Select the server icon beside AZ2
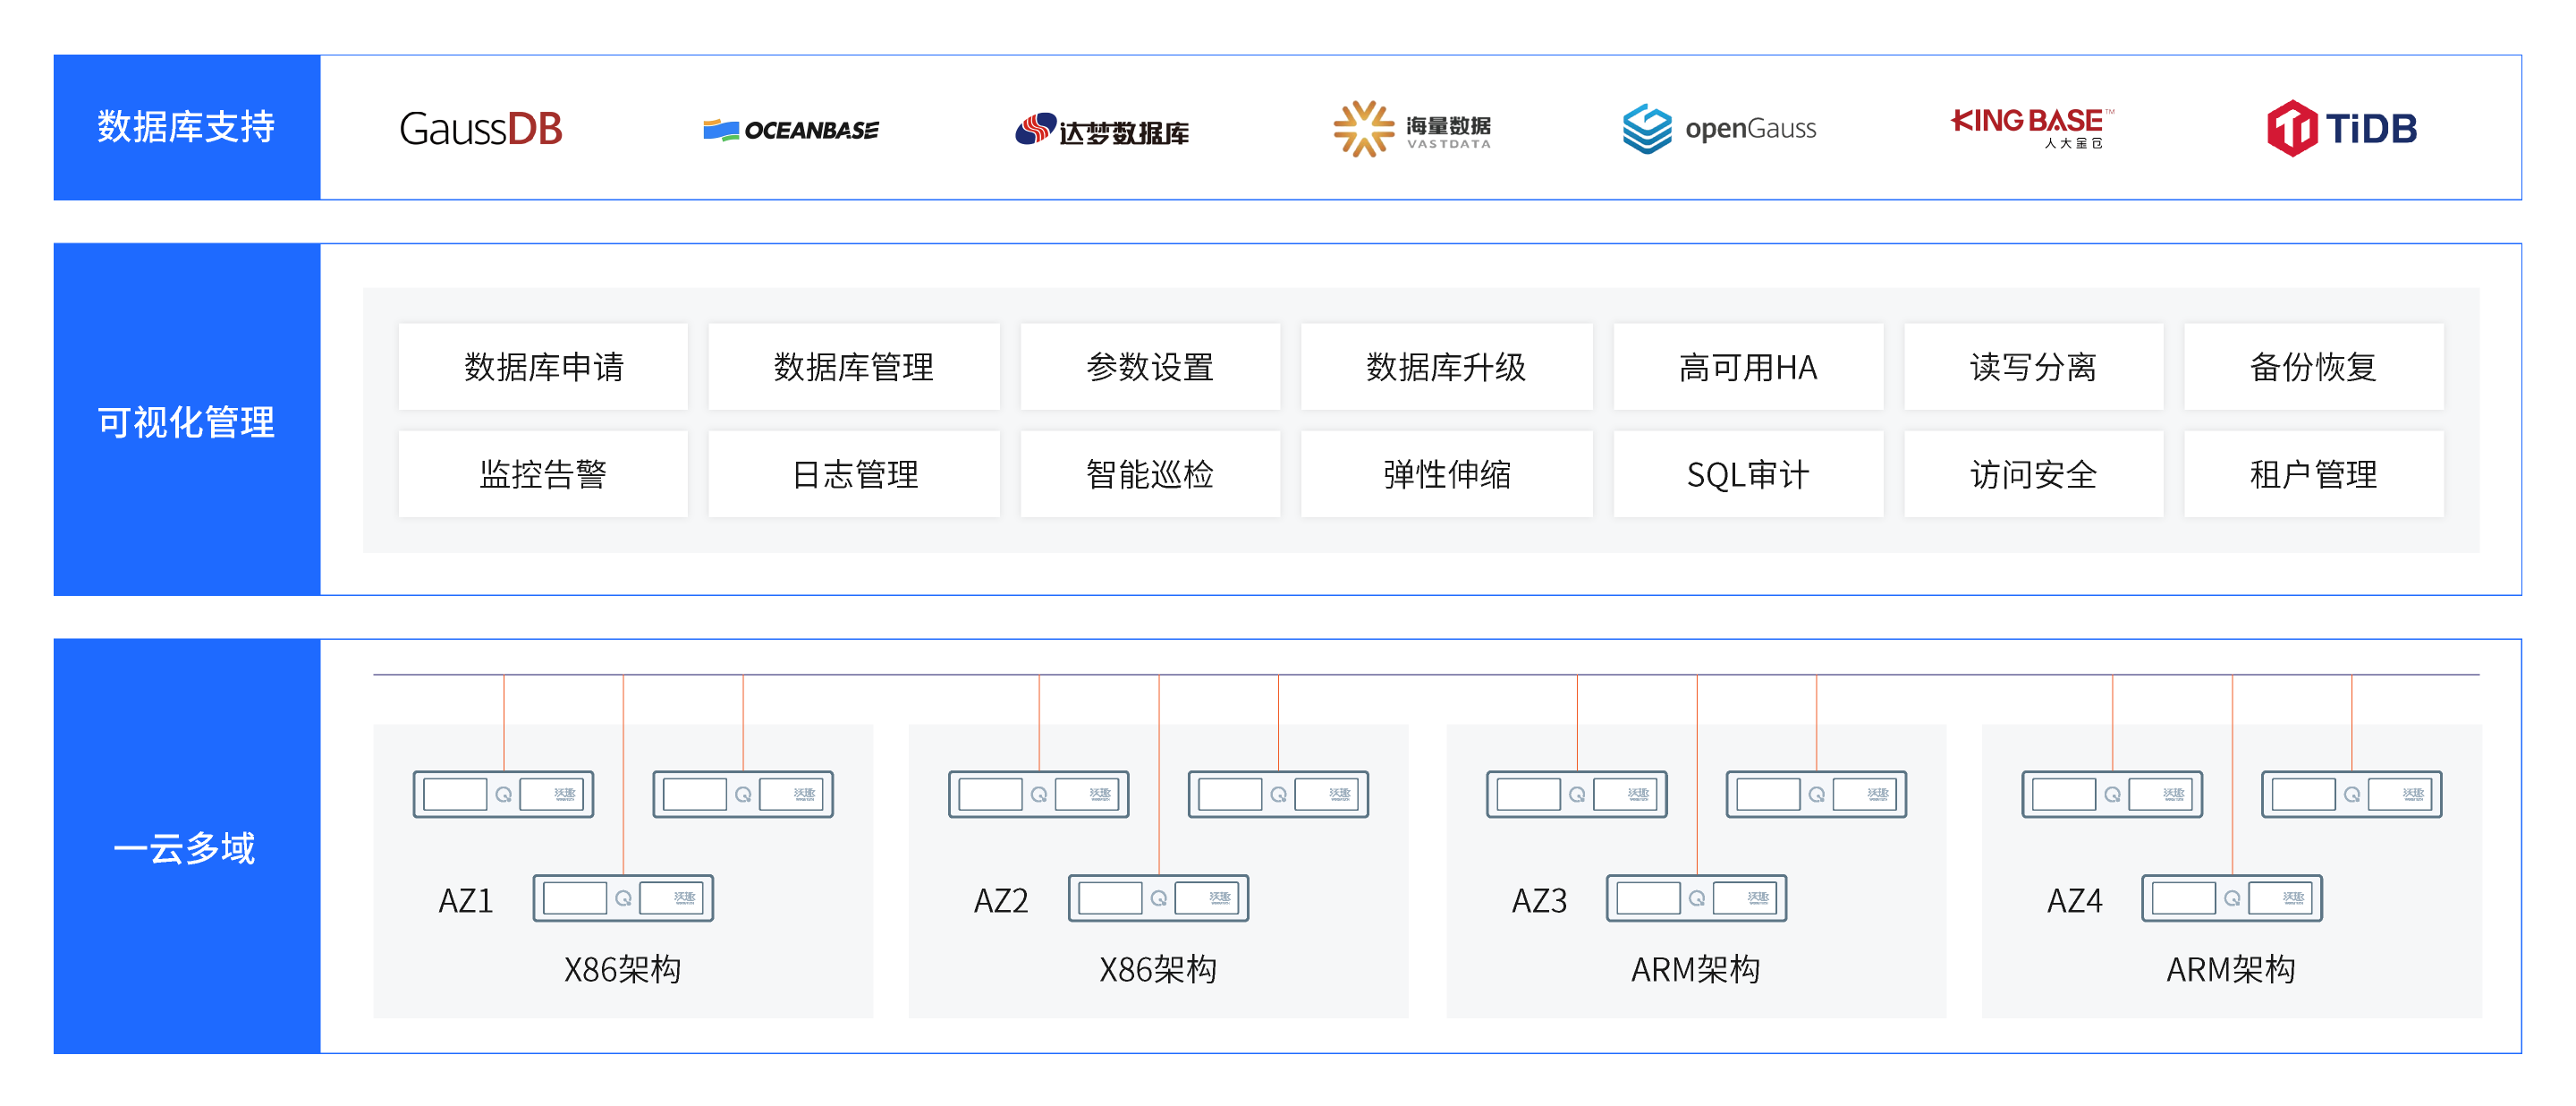This screenshot has width=2576, height=1106. click(x=1159, y=898)
